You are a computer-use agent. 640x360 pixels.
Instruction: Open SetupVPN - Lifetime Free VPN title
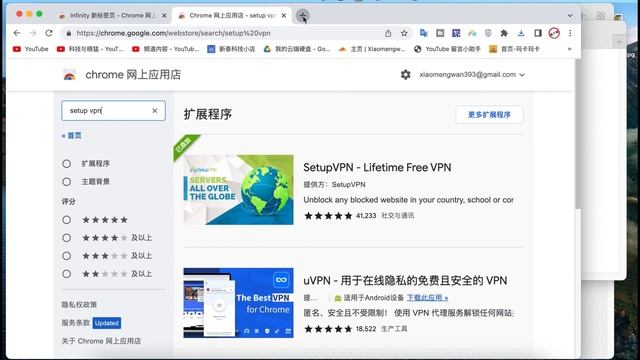point(377,168)
